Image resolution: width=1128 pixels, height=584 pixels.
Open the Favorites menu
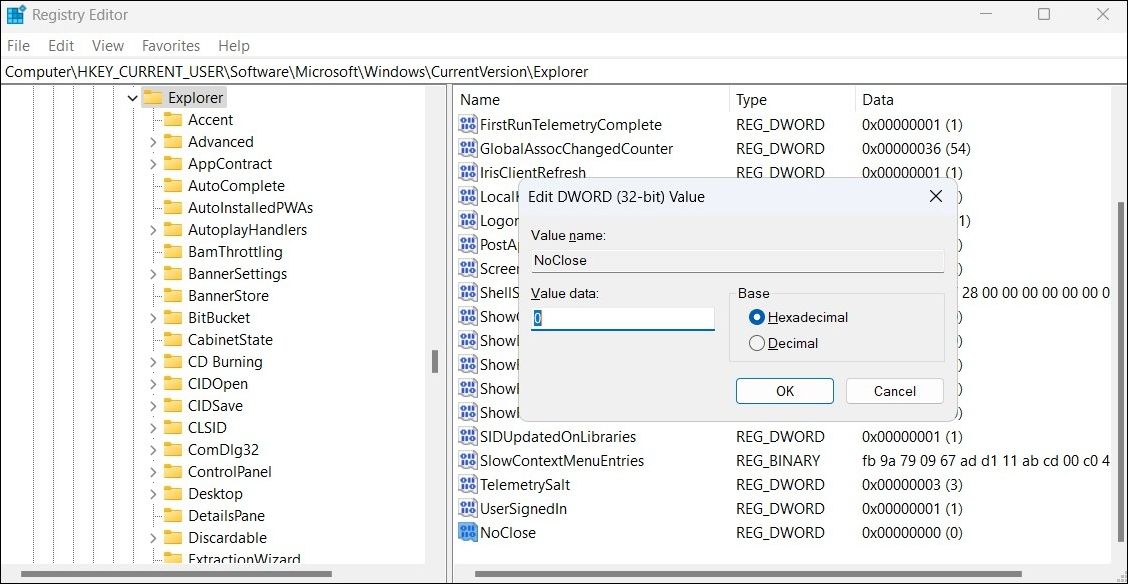[x=171, y=46]
